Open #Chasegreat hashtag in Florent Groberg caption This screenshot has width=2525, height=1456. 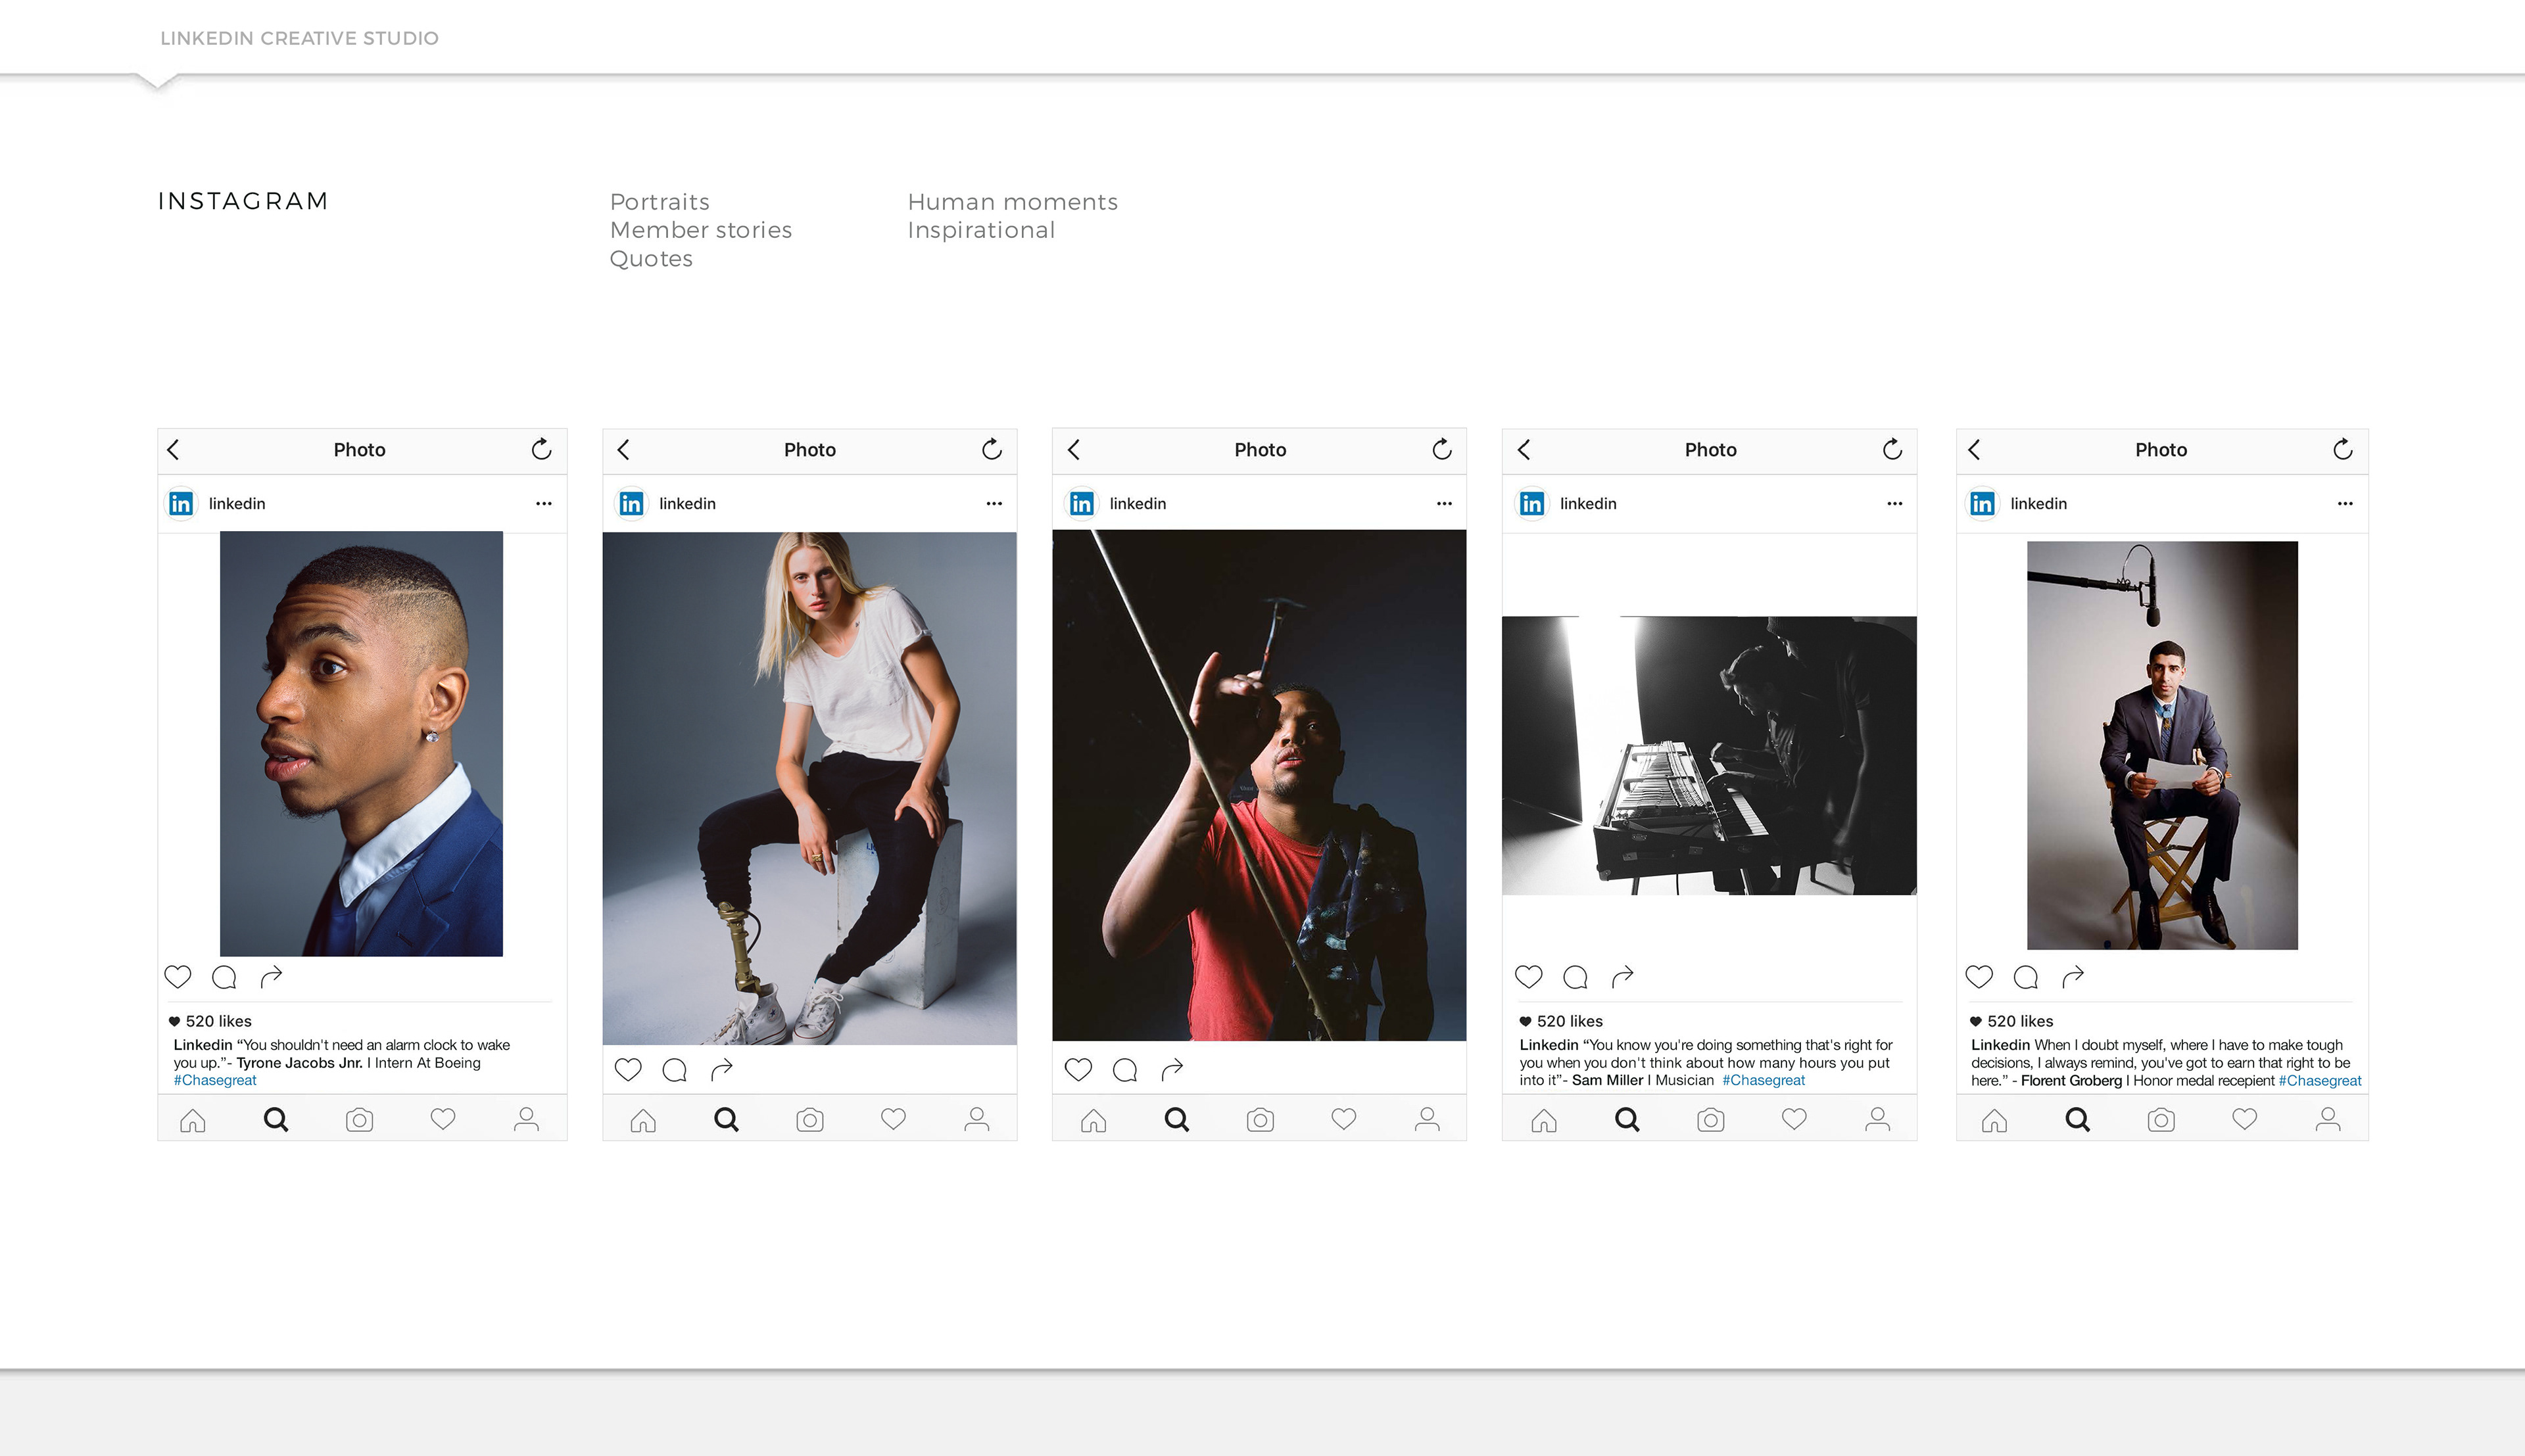coord(2319,1081)
